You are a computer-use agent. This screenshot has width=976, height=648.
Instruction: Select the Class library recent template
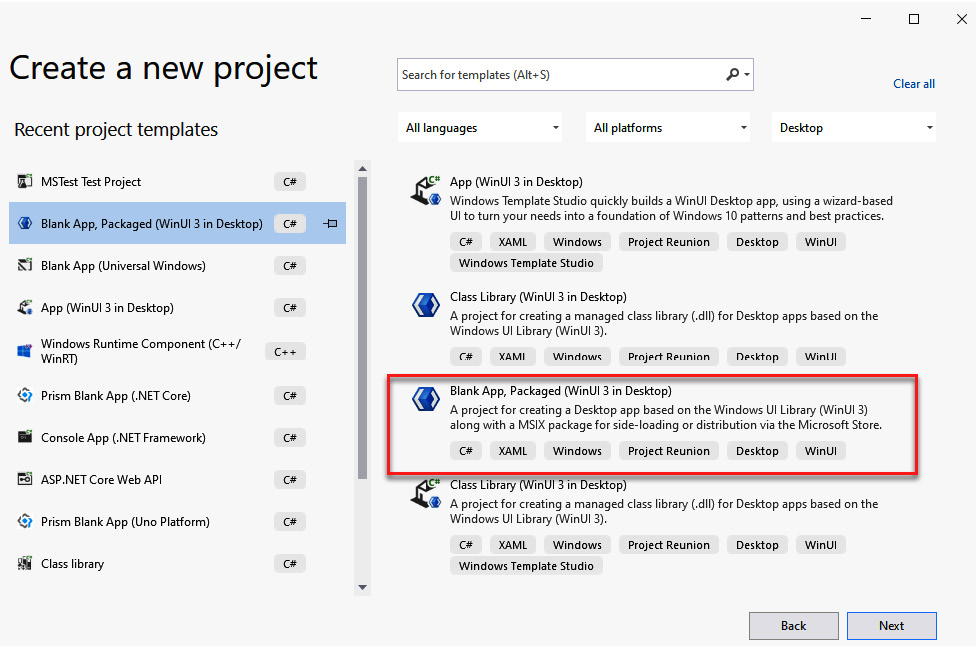(x=177, y=564)
